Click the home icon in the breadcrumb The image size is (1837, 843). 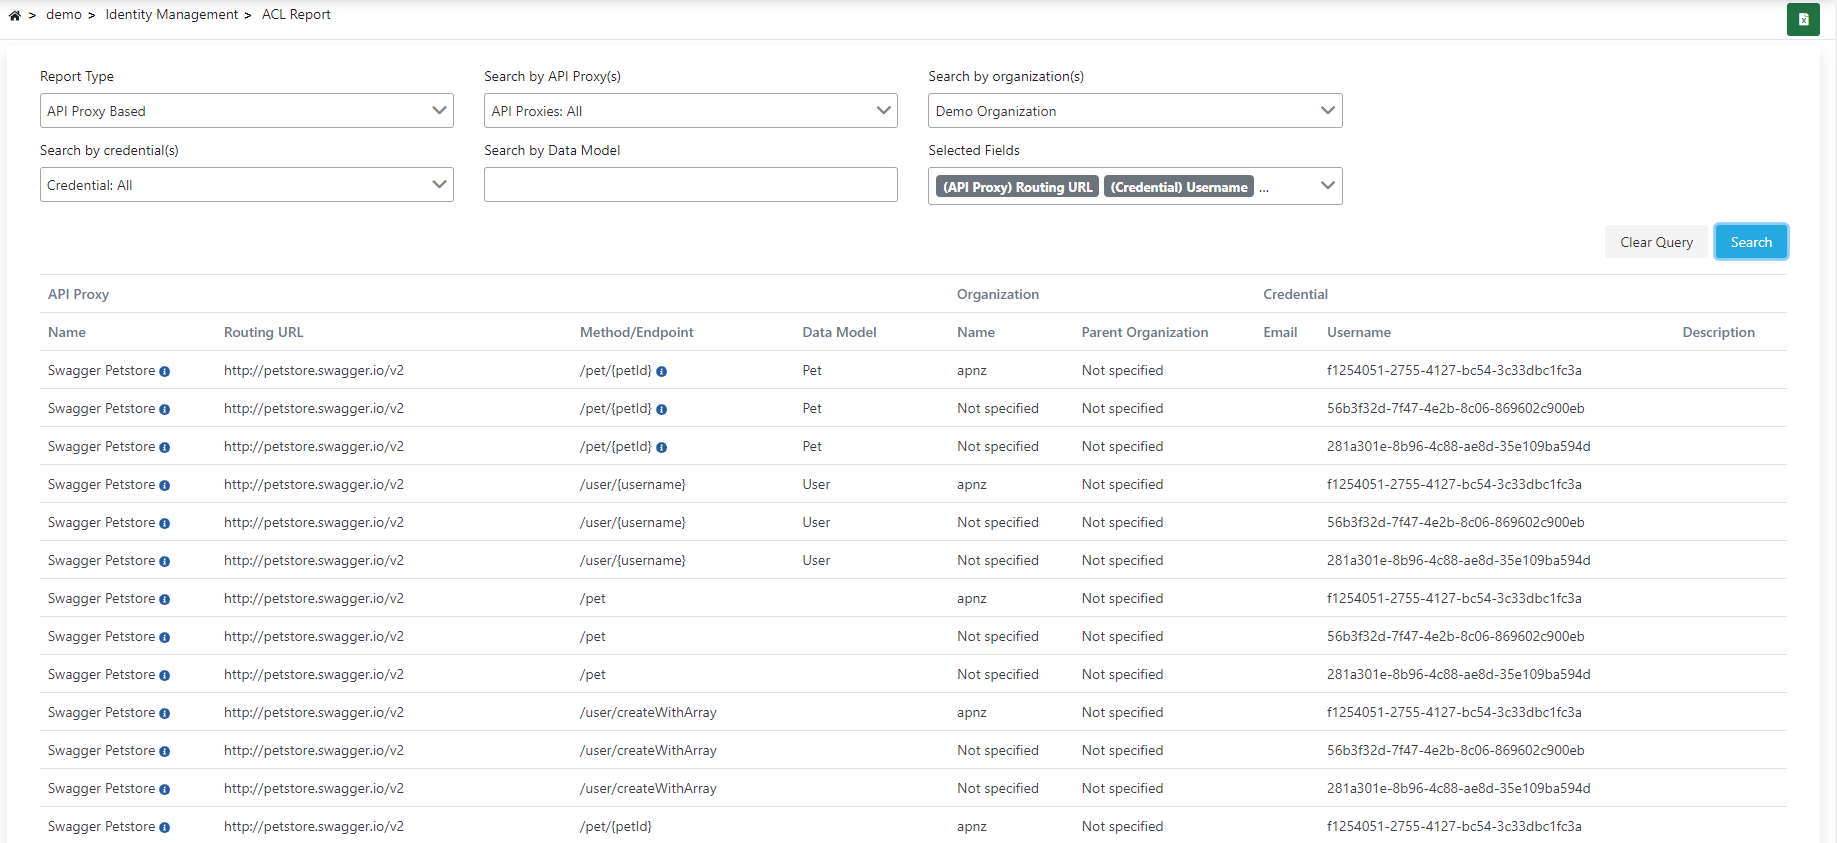(x=15, y=15)
